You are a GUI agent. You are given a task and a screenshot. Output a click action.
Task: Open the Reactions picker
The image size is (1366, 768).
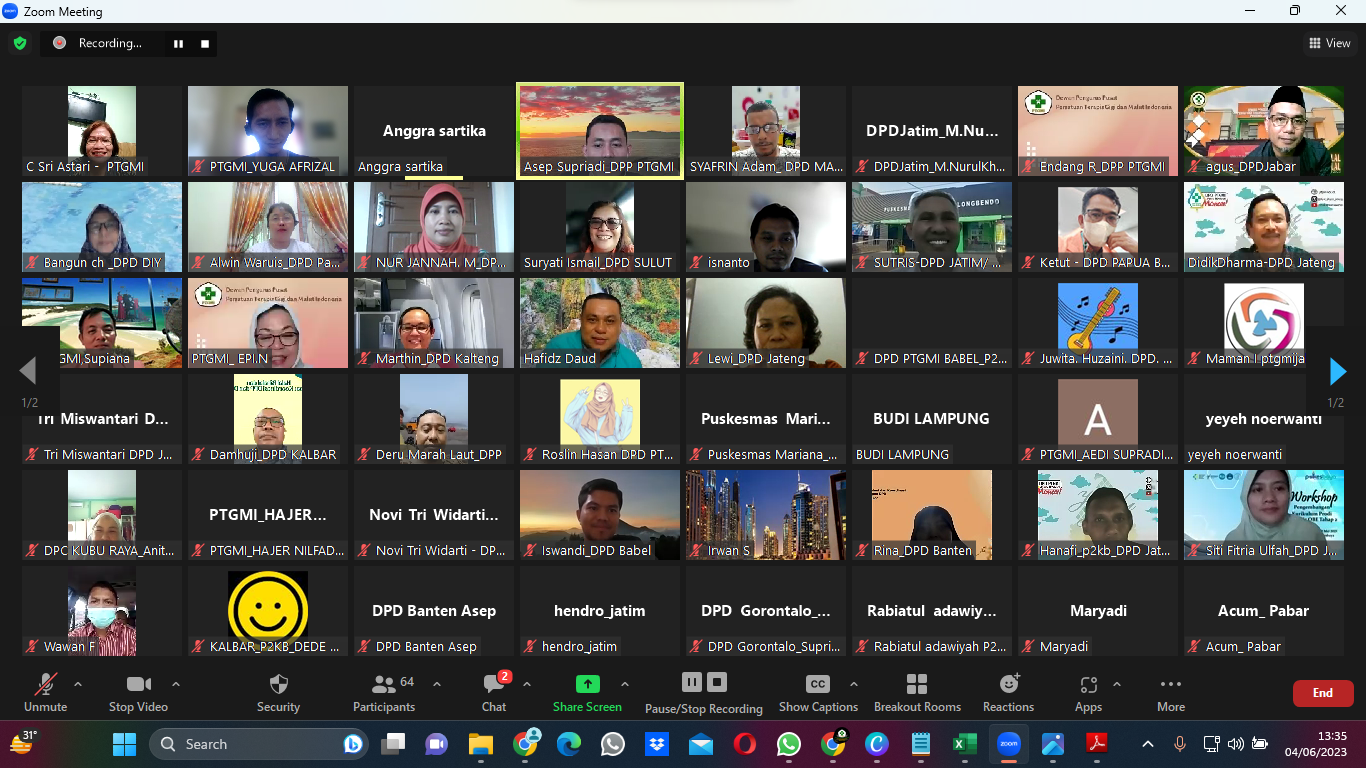pyautogui.click(x=1008, y=693)
